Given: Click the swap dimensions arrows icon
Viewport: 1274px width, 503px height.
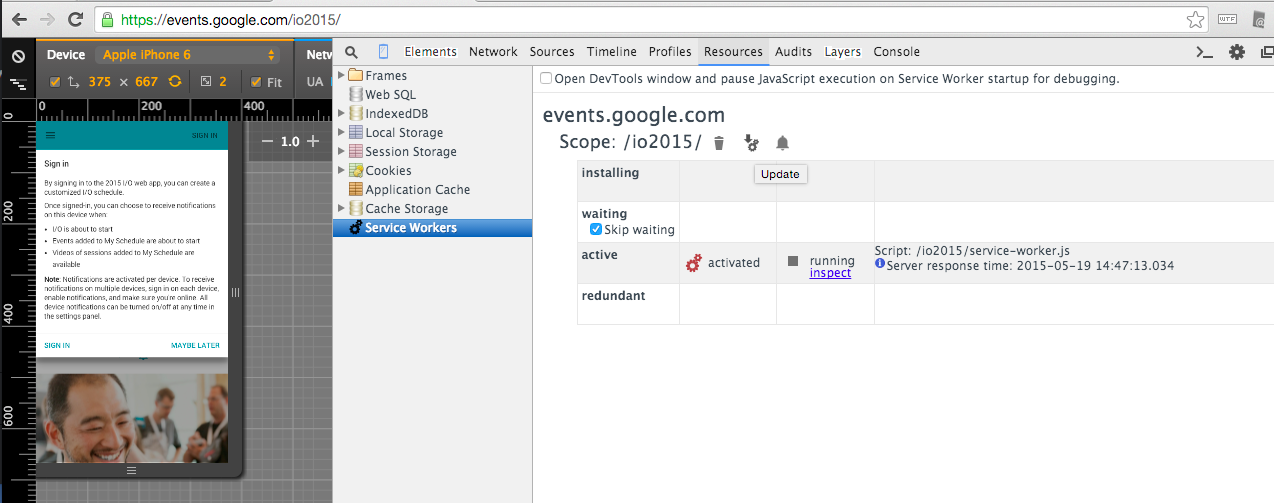Looking at the screenshot, I should coord(73,82).
